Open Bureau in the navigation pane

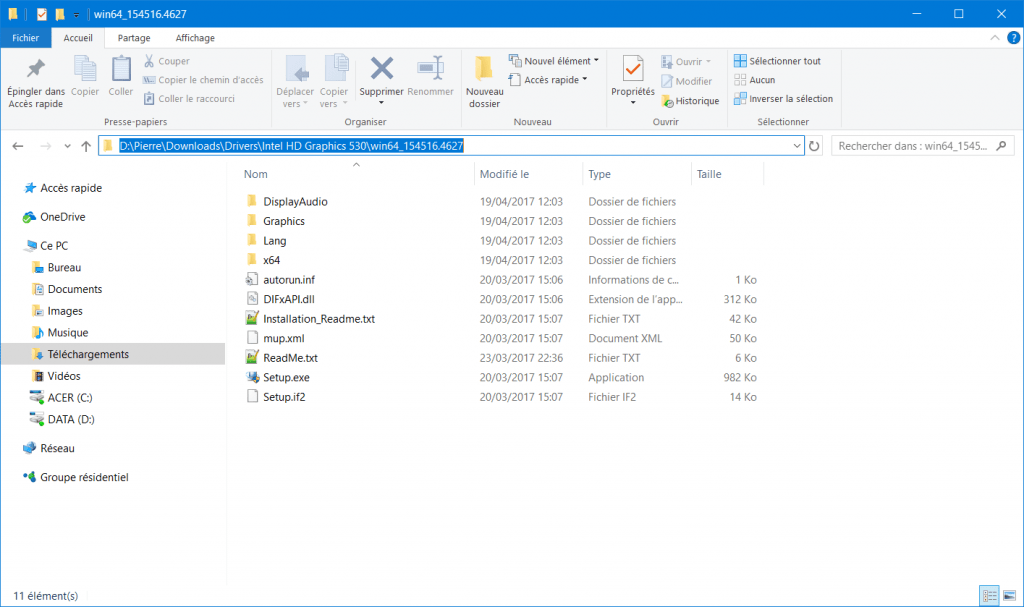coord(64,267)
